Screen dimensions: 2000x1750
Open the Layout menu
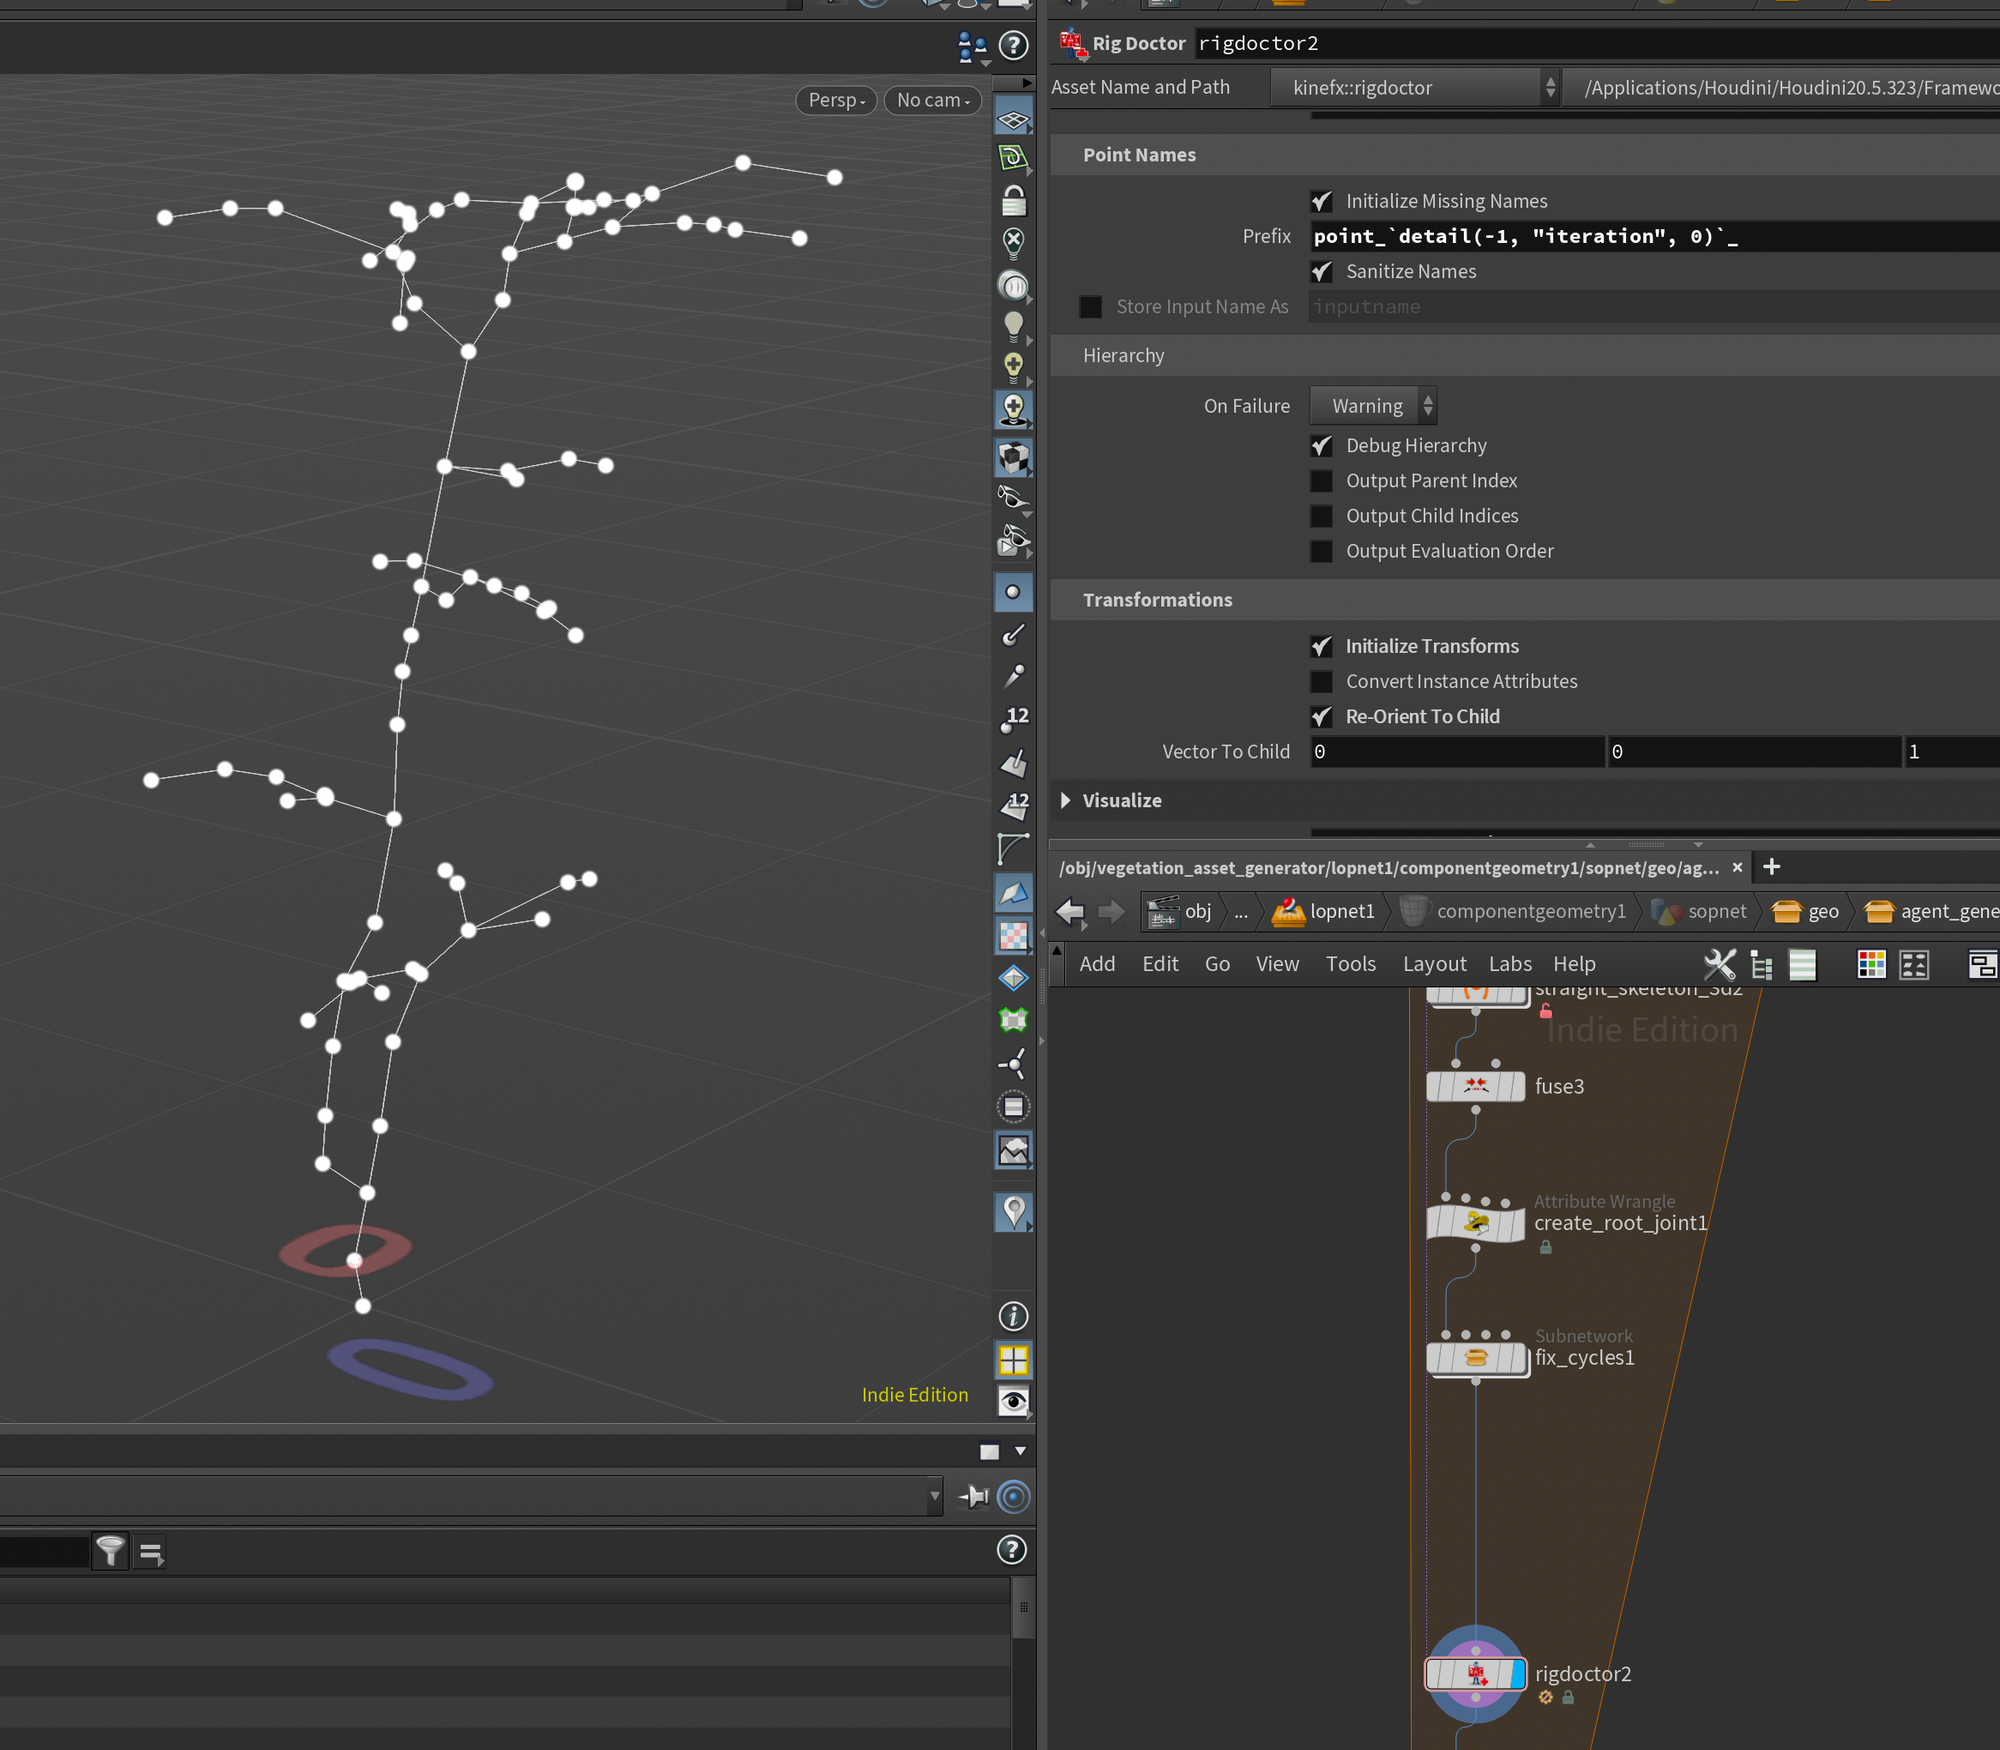pyautogui.click(x=1433, y=964)
